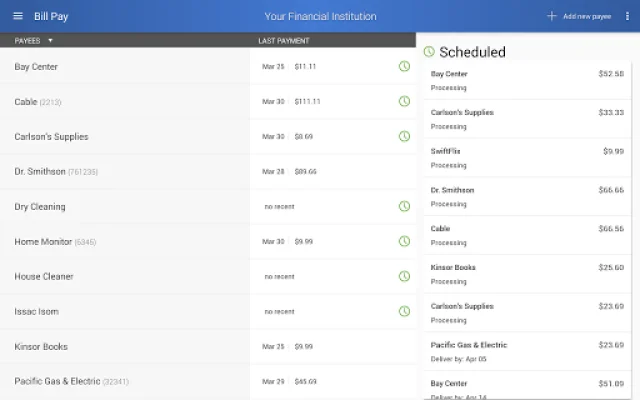640x400 pixels.
Task: Open the hamburger navigation menu
Action: coord(18,16)
